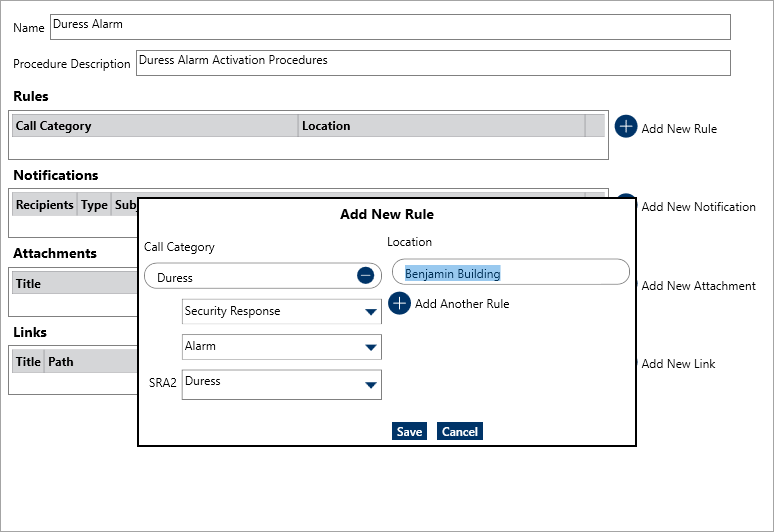Click the plus icon for Add New Rule
Viewport: 774px width, 532px height.
coord(626,127)
